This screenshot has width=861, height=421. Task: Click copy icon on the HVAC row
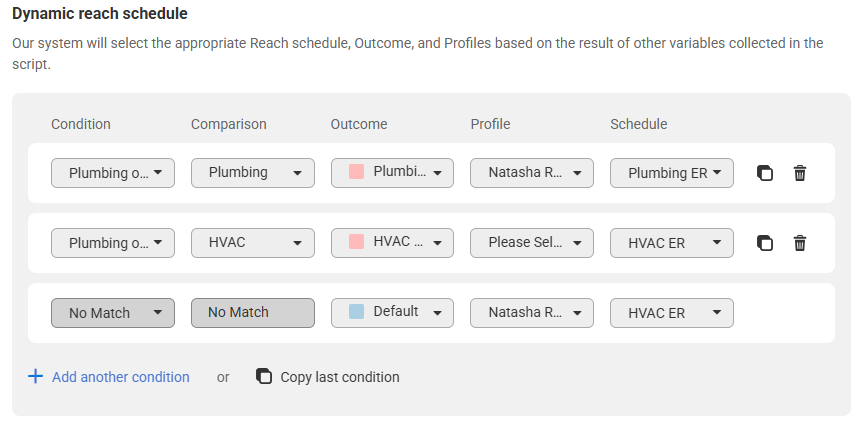pyautogui.click(x=764, y=243)
